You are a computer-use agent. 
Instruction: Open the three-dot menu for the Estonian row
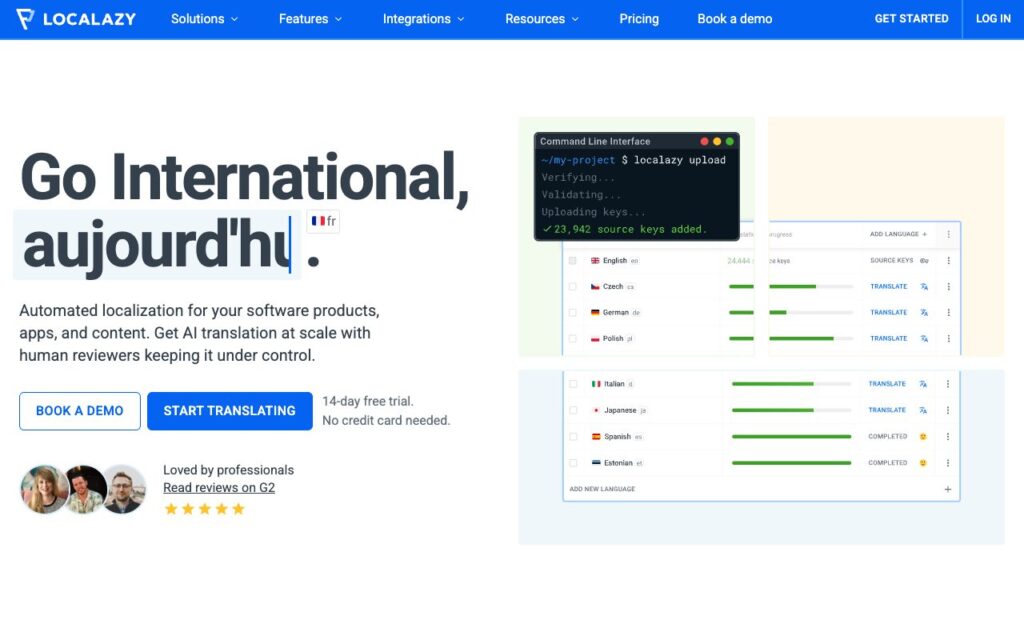[948, 463]
